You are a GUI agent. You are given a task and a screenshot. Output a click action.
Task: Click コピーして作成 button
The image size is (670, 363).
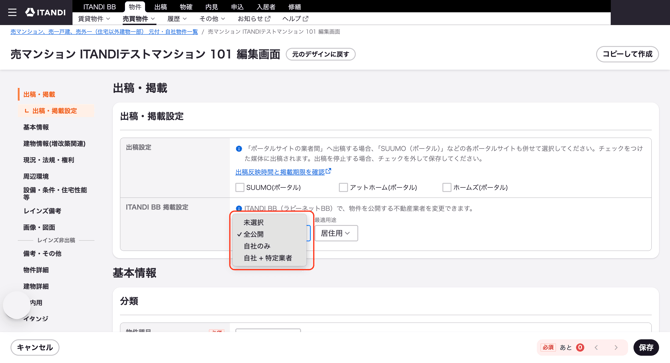point(627,54)
